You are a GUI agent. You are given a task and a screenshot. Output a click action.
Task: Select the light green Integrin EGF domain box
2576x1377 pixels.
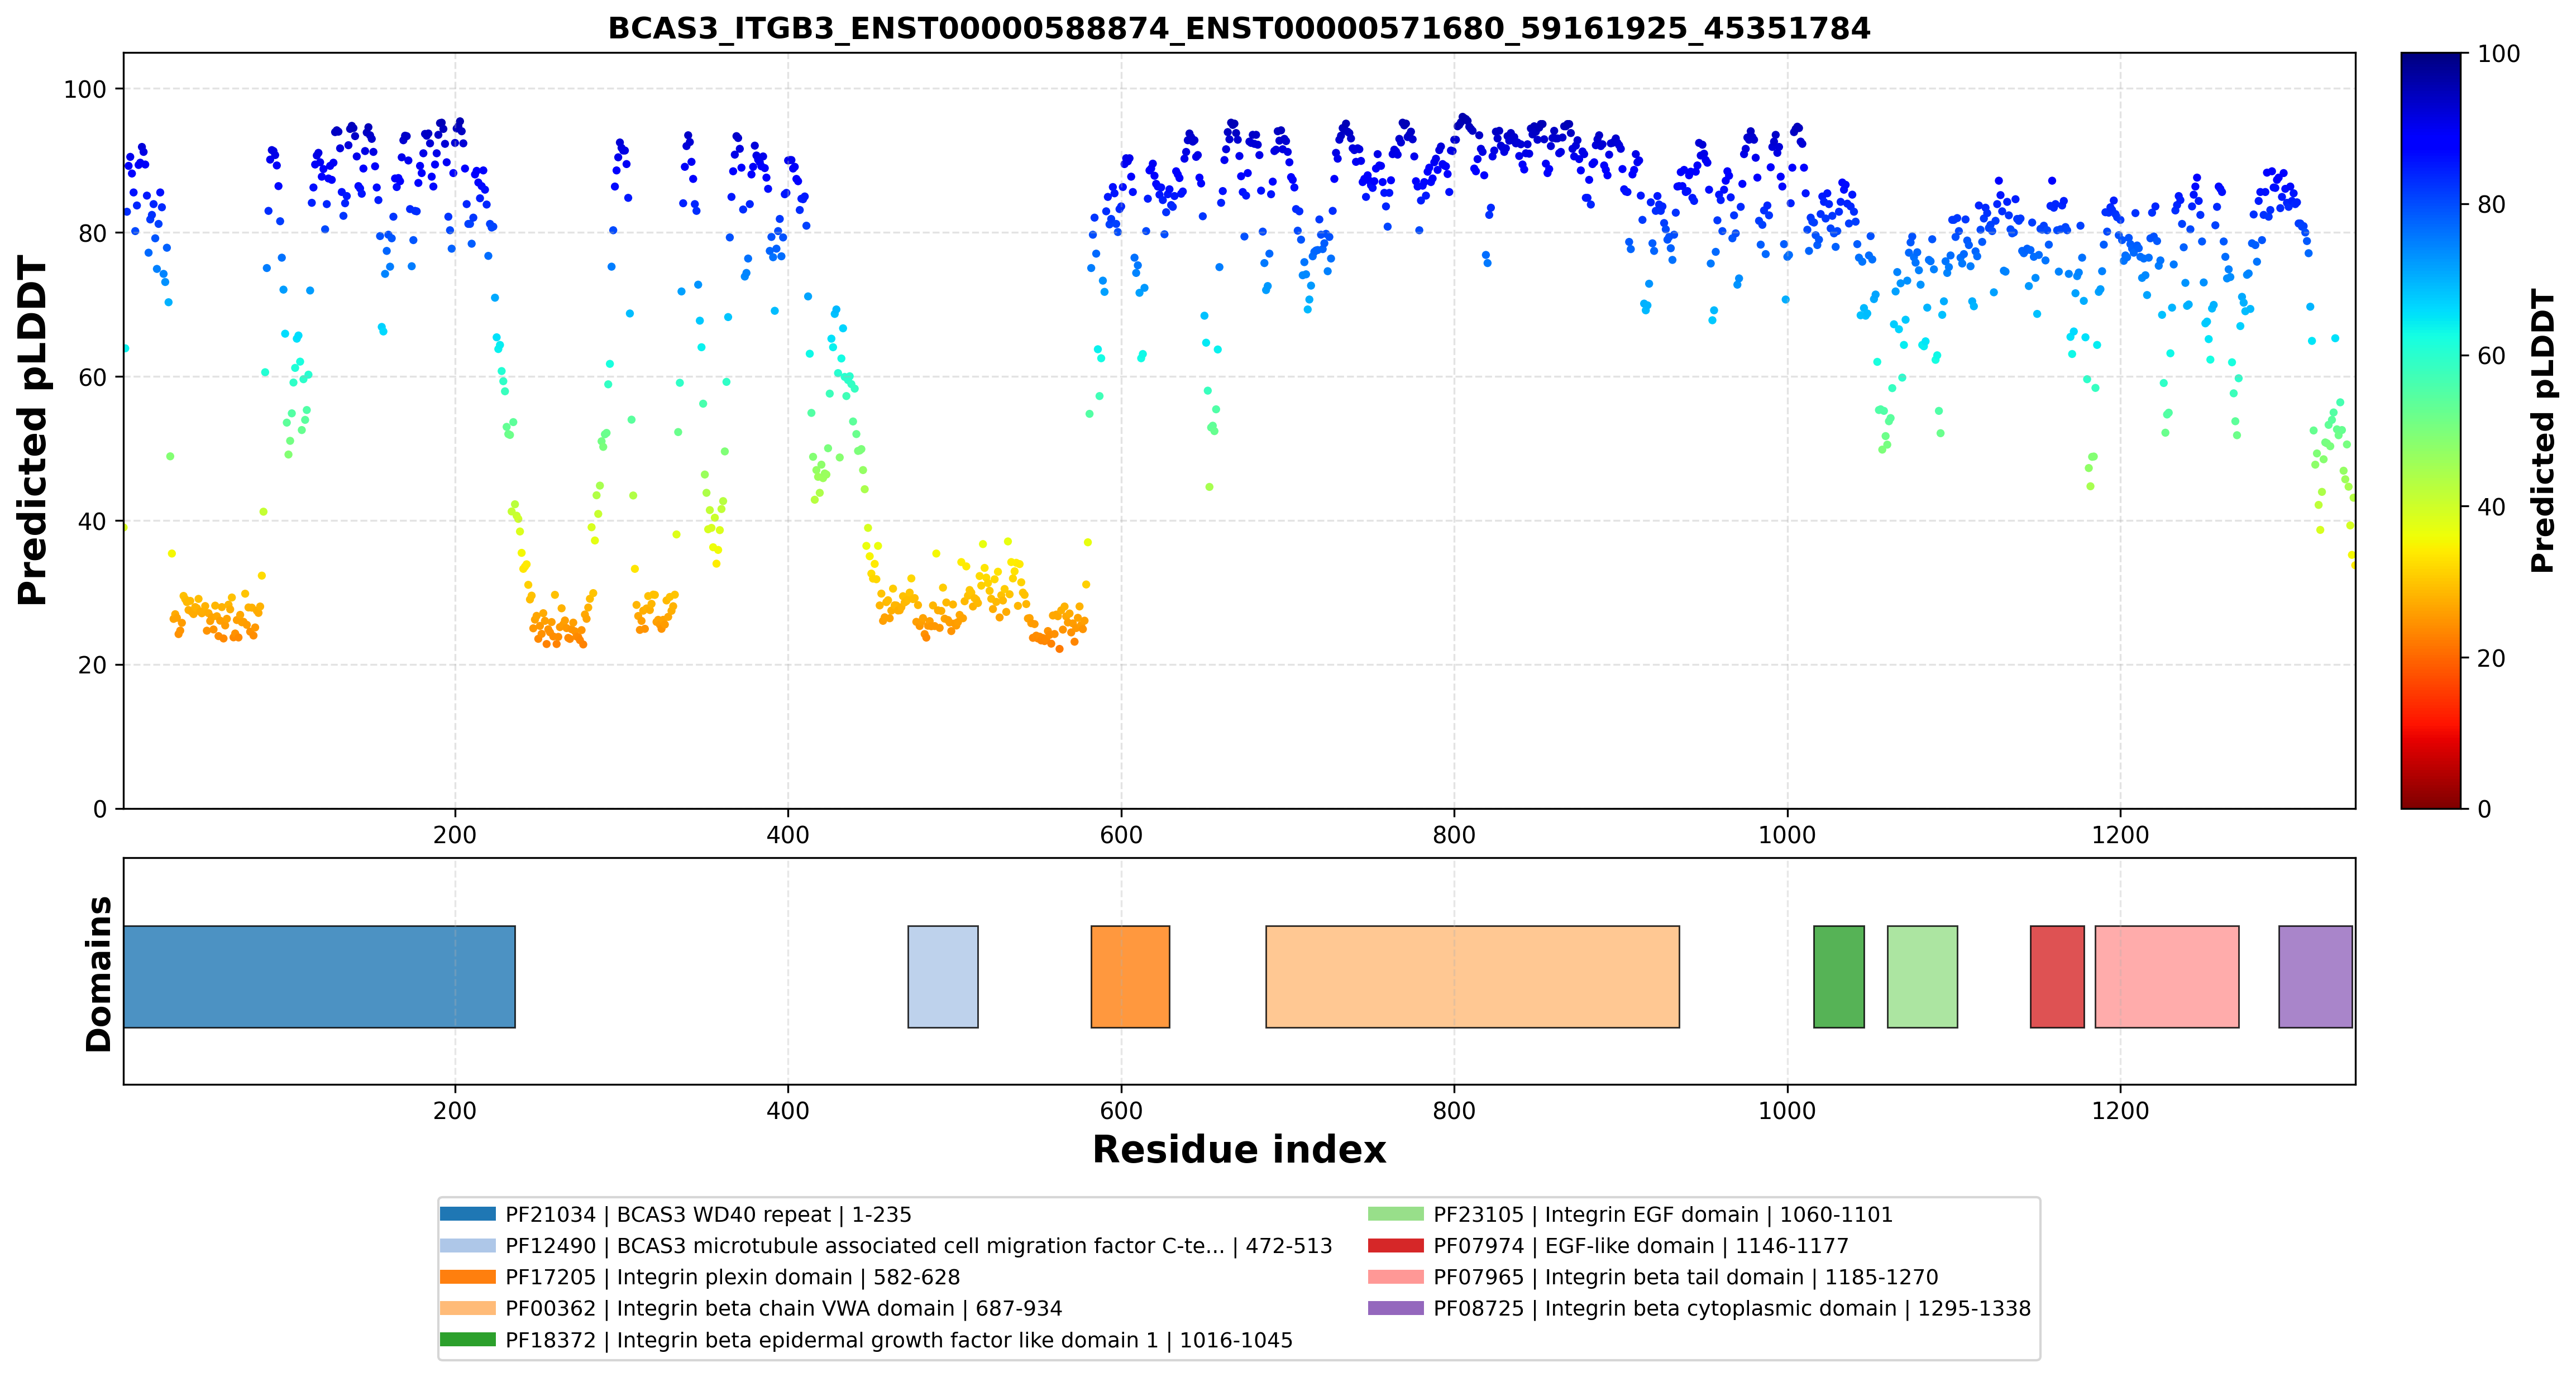coord(1922,976)
